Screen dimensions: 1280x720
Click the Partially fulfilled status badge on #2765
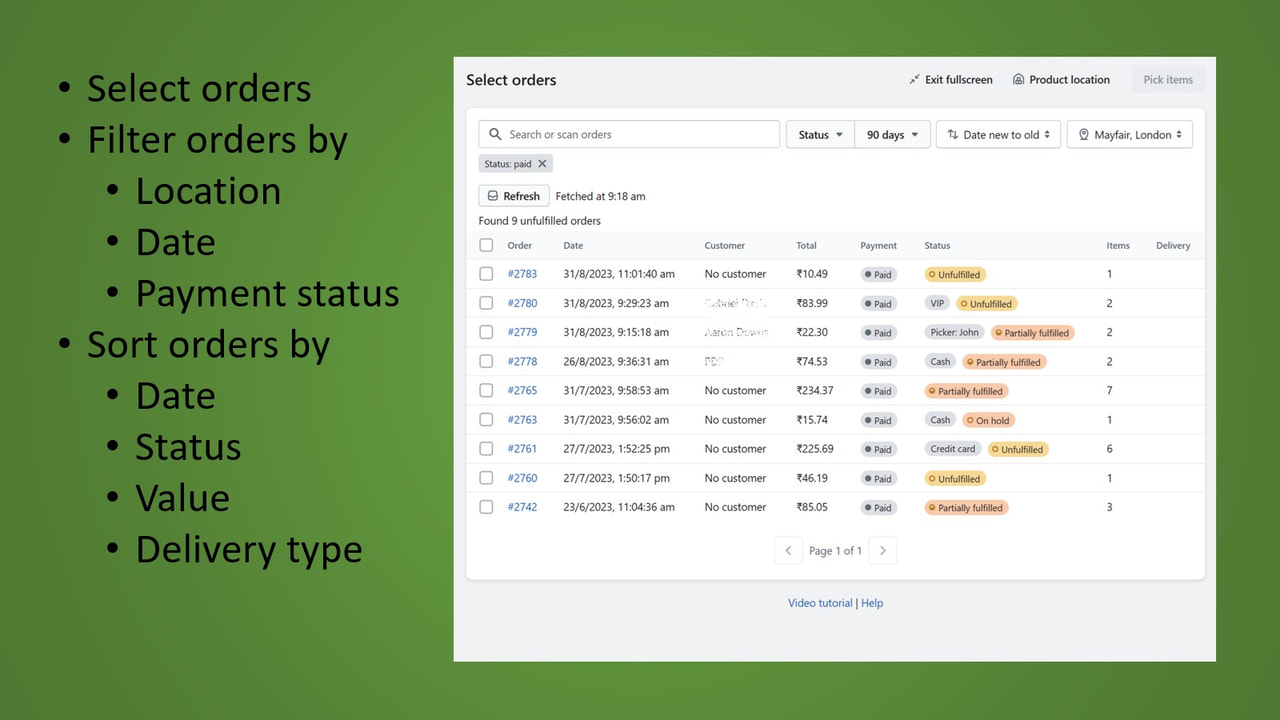965,390
